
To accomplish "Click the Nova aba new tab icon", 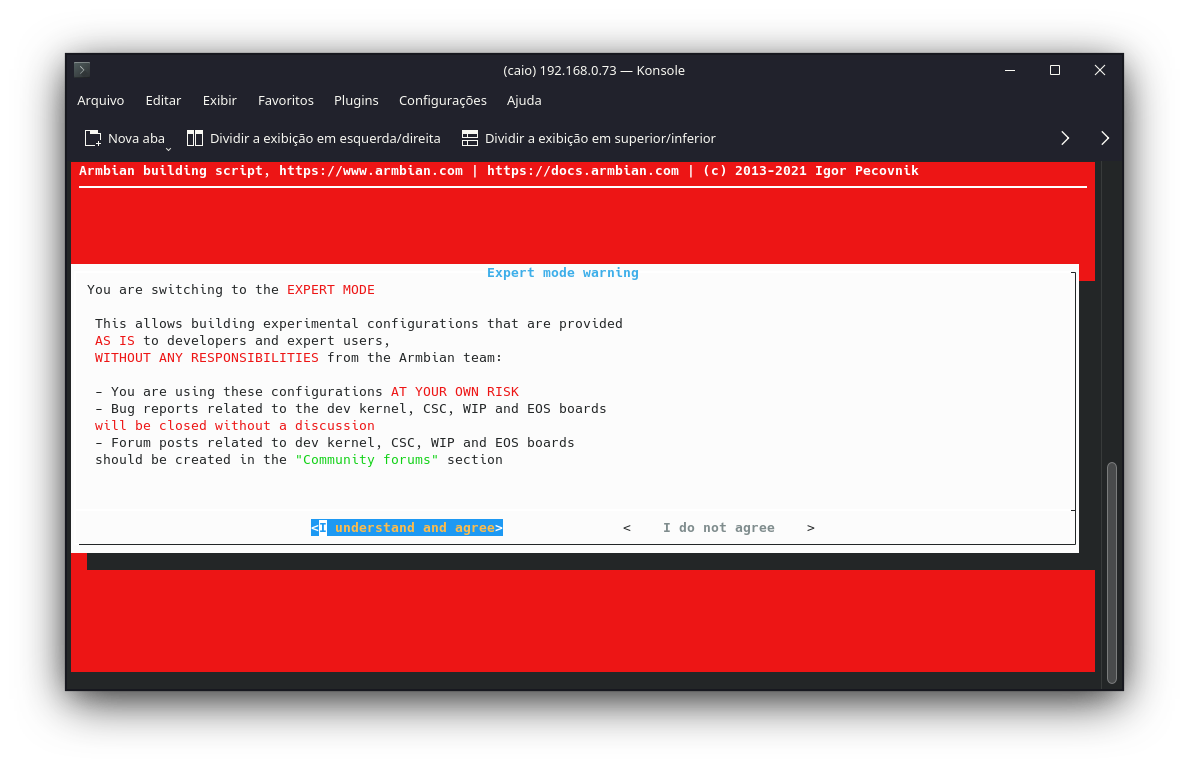I will (93, 138).
